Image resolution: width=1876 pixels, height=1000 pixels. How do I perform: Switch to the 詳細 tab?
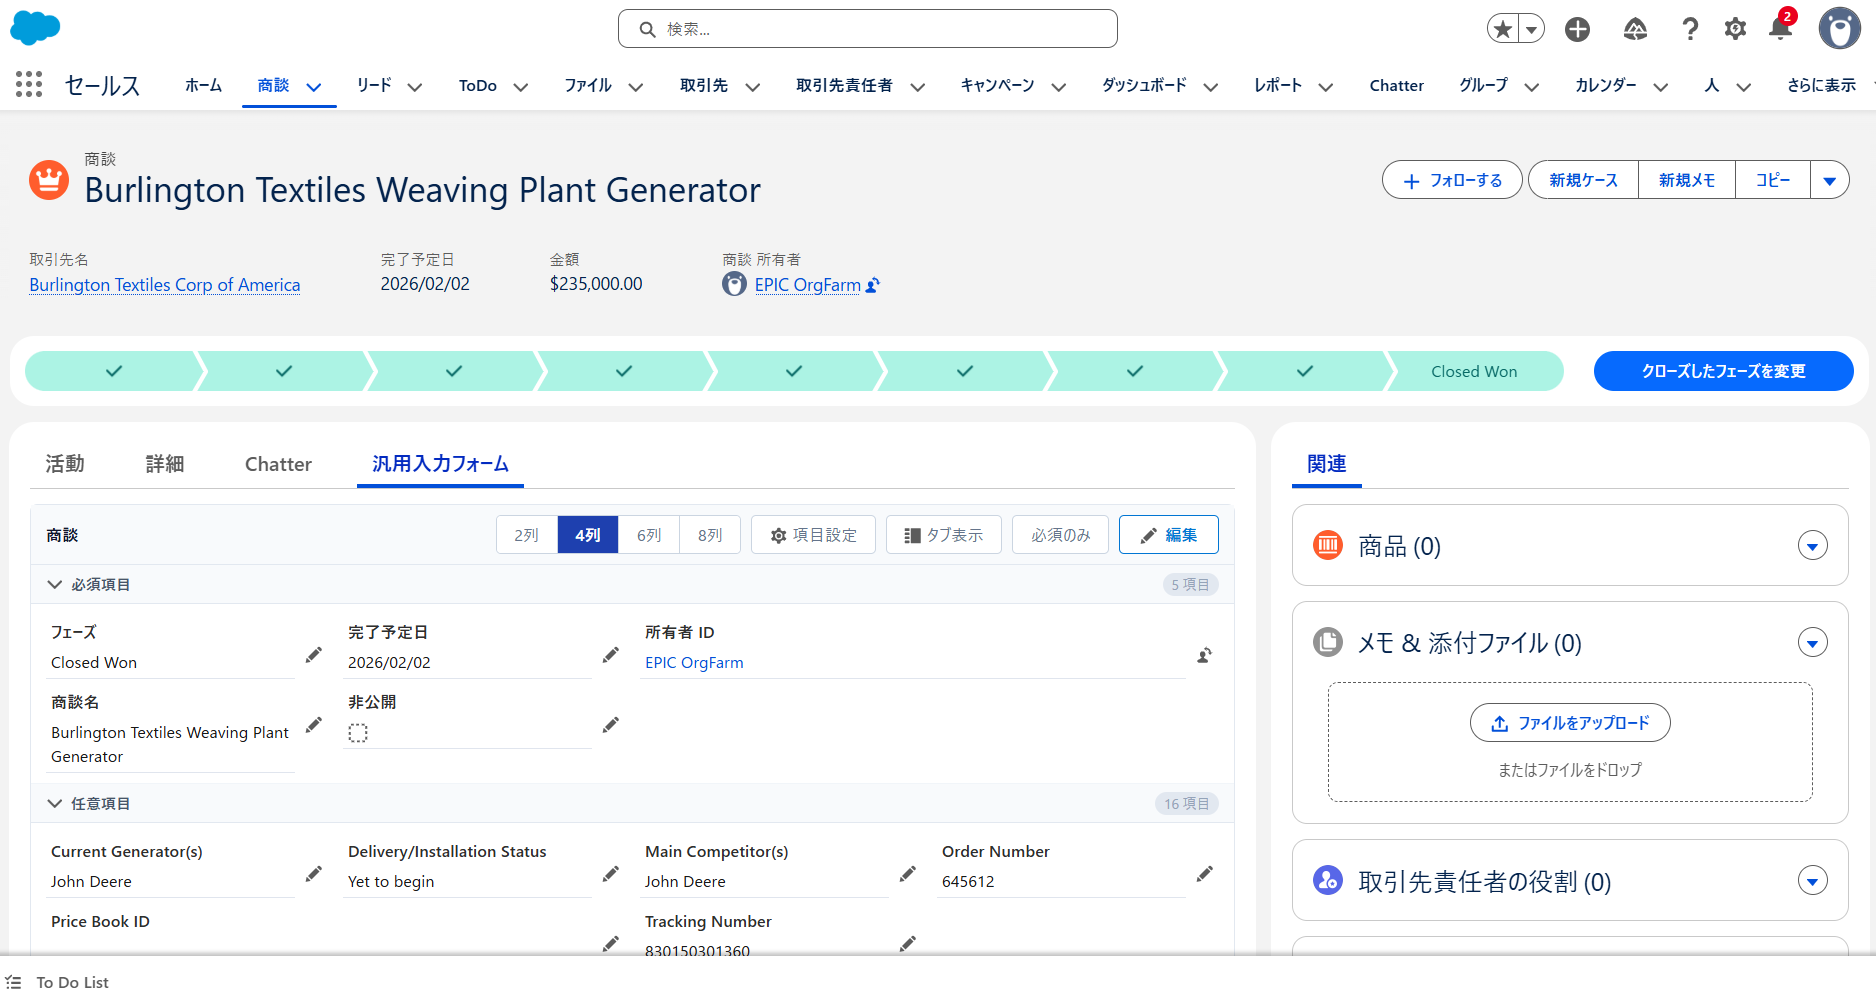pyautogui.click(x=165, y=464)
